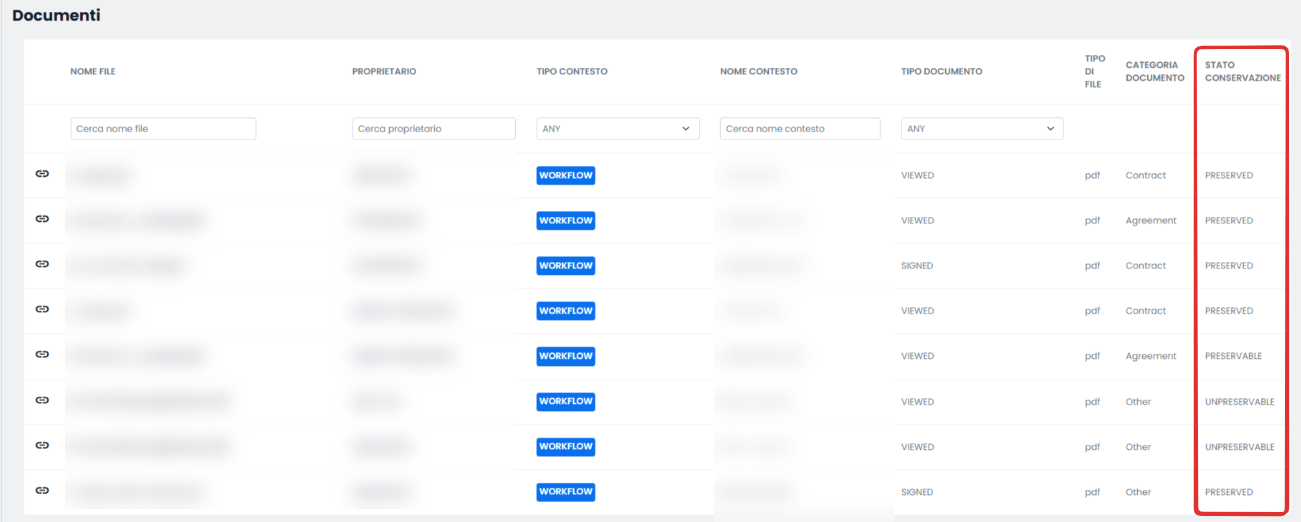
Task: Click the STATO CONSERVAZIONE column header
Action: point(1242,71)
